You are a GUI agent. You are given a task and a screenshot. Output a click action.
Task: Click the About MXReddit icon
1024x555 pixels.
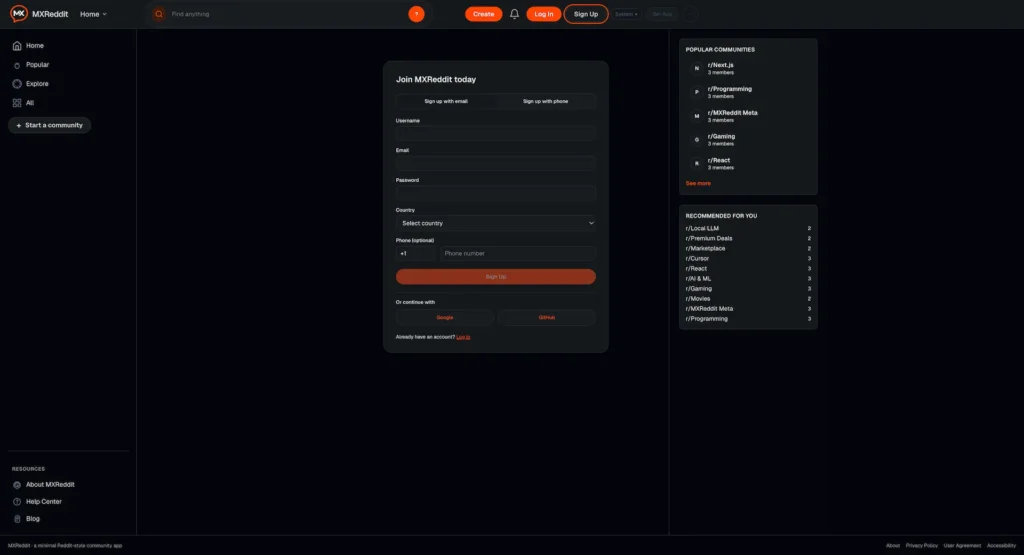pyautogui.click(x=17, y=484)
